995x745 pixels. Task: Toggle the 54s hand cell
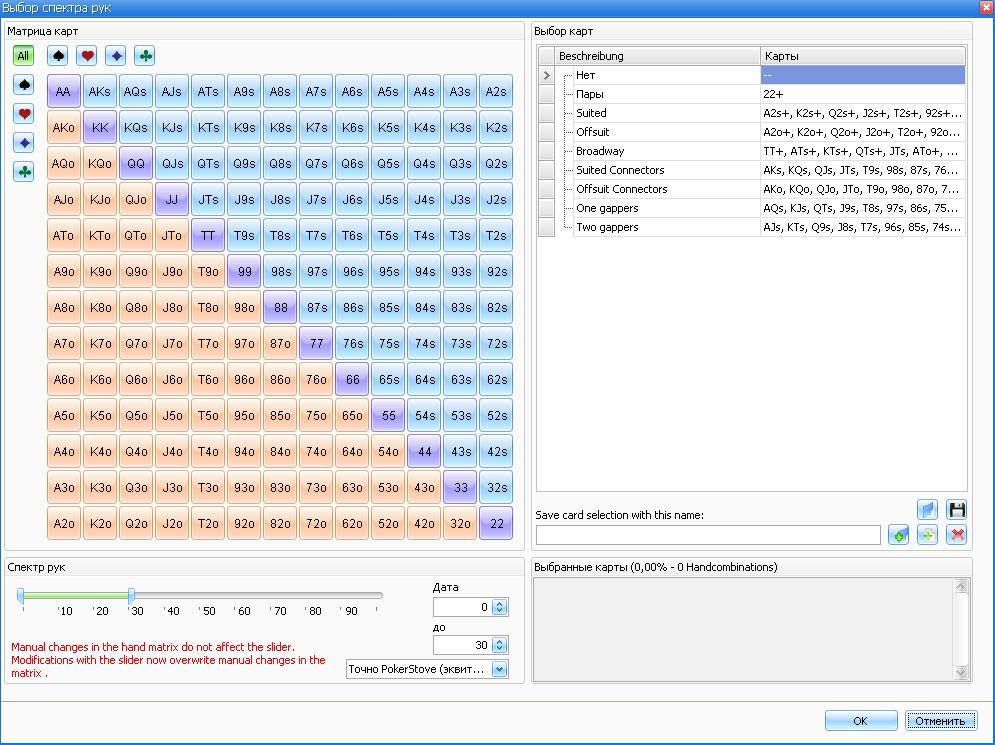click(425, 416)
